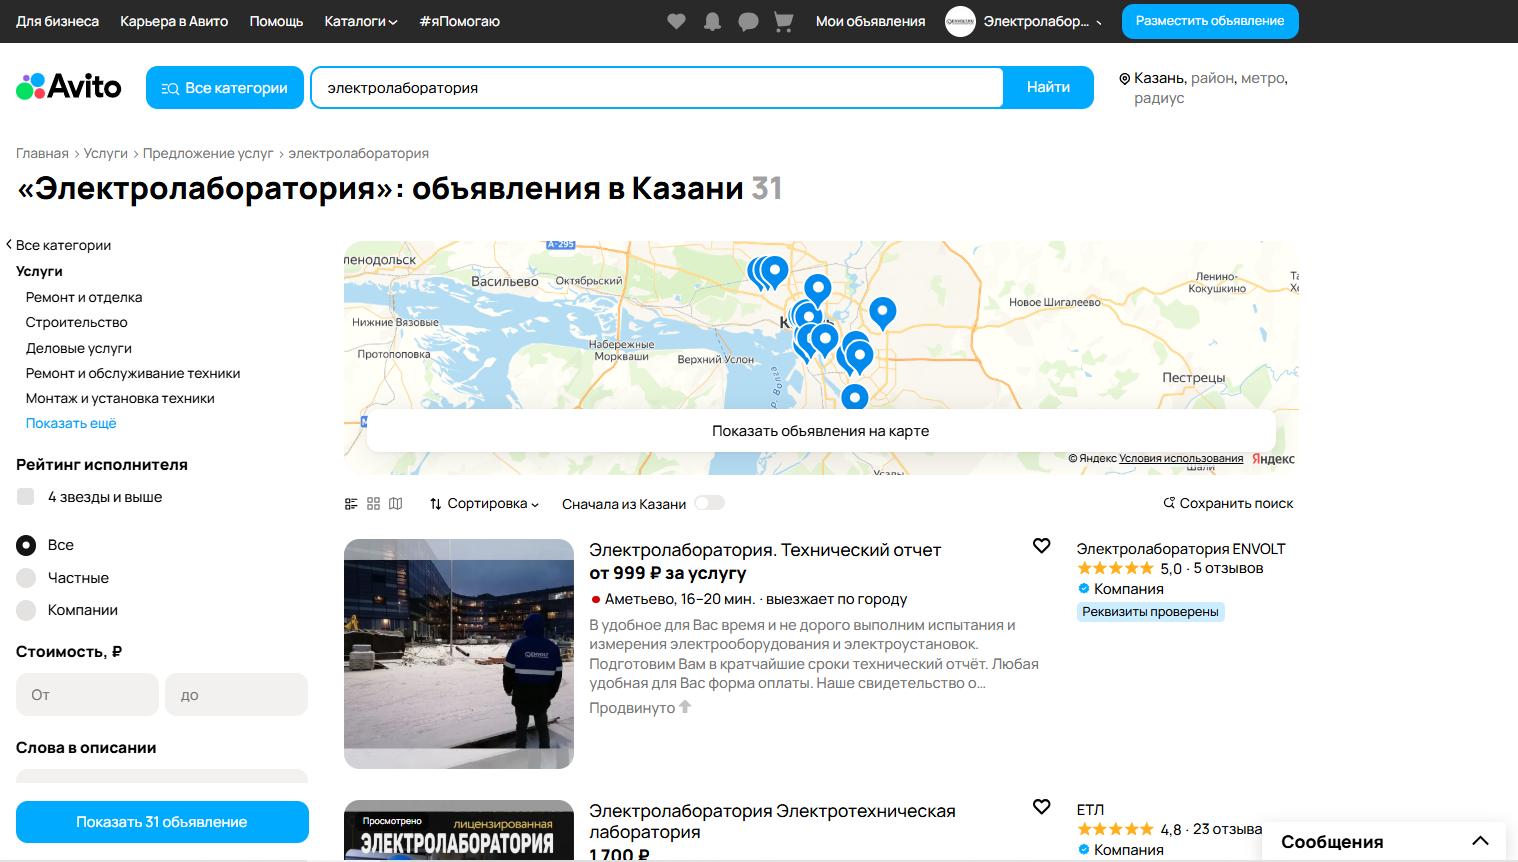Check the 4 stars and above filter
The width and height of the screenshot is (1518, 862).
(x=26, y=497)
